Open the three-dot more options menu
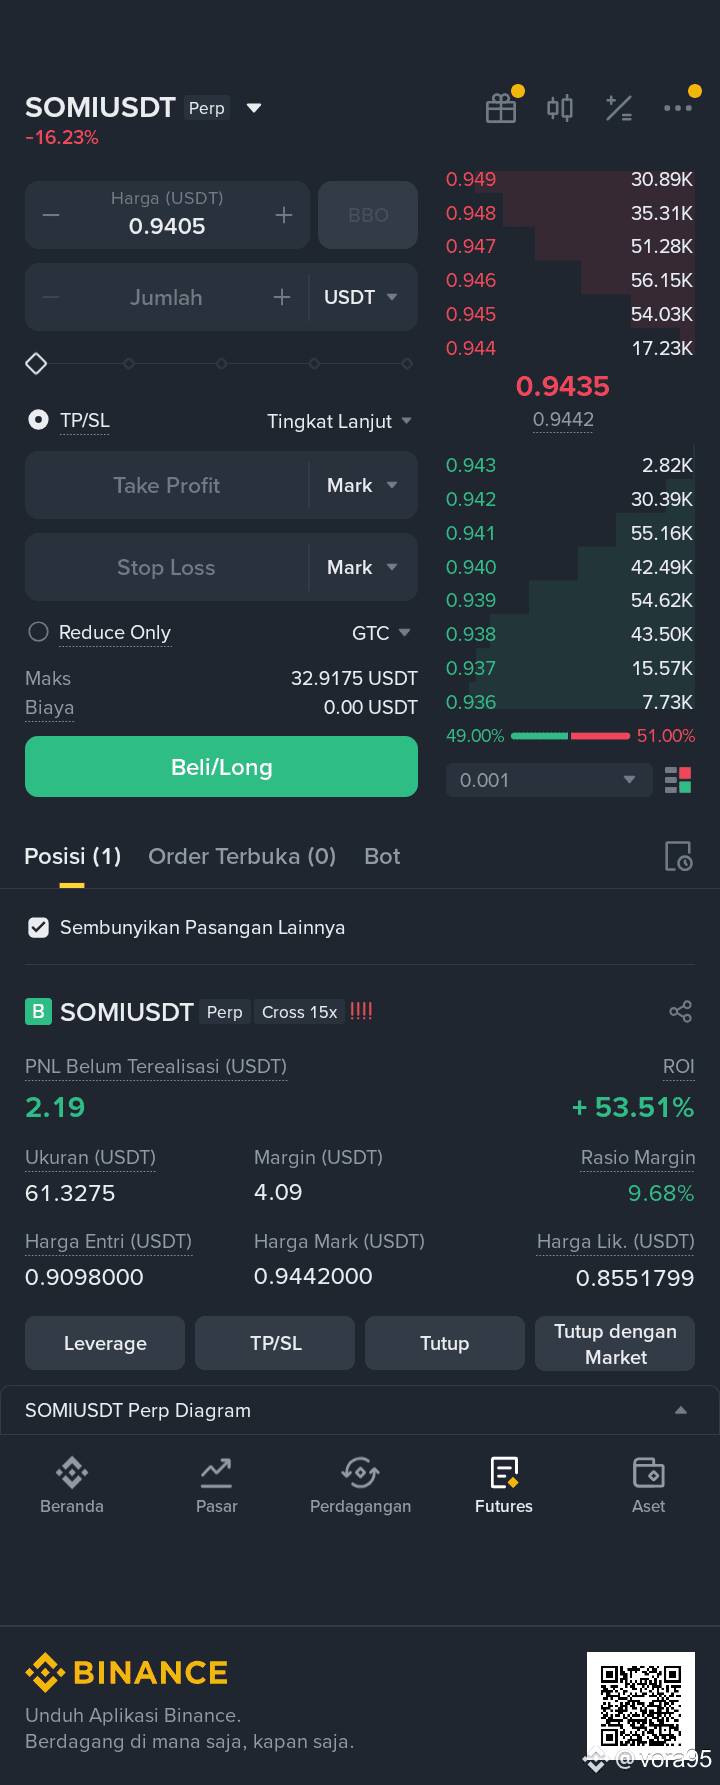This screenshot has height=1785, width=720. pos(678,108)
